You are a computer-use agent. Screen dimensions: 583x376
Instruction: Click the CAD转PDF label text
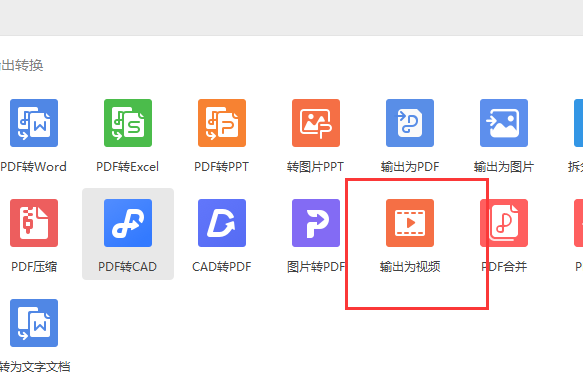(222, 267)
